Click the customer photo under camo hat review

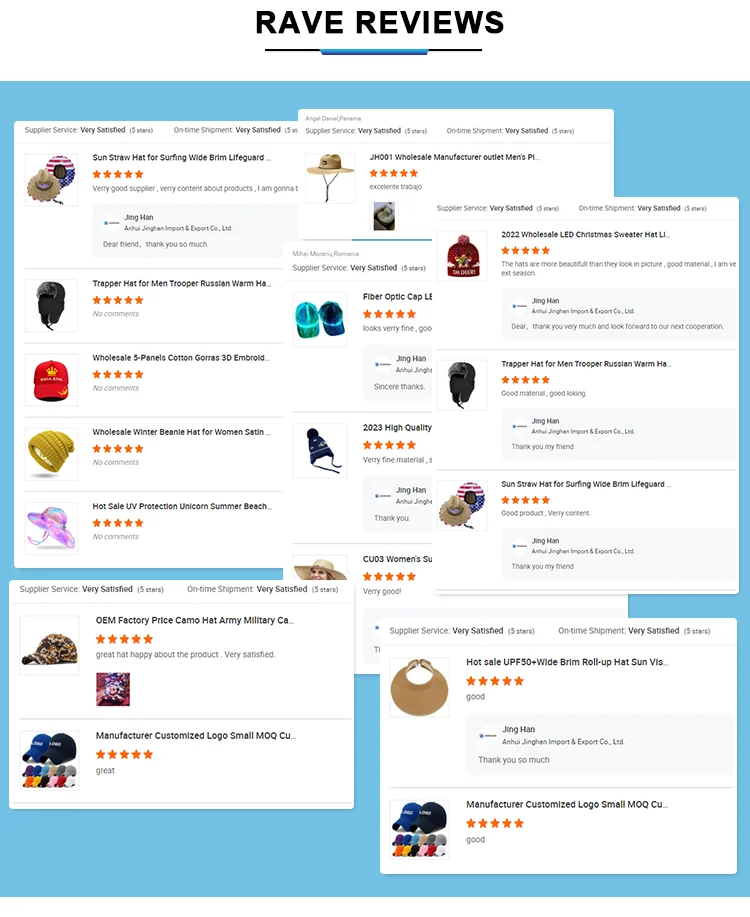coord(113,689)
